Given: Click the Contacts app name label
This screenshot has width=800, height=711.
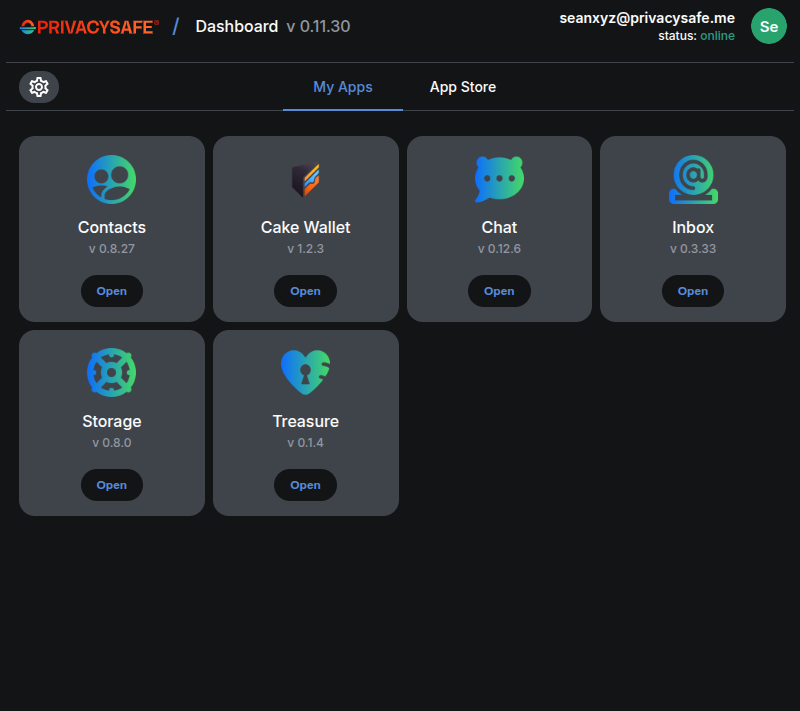Looking at the screenshot, I should (112, 227).
